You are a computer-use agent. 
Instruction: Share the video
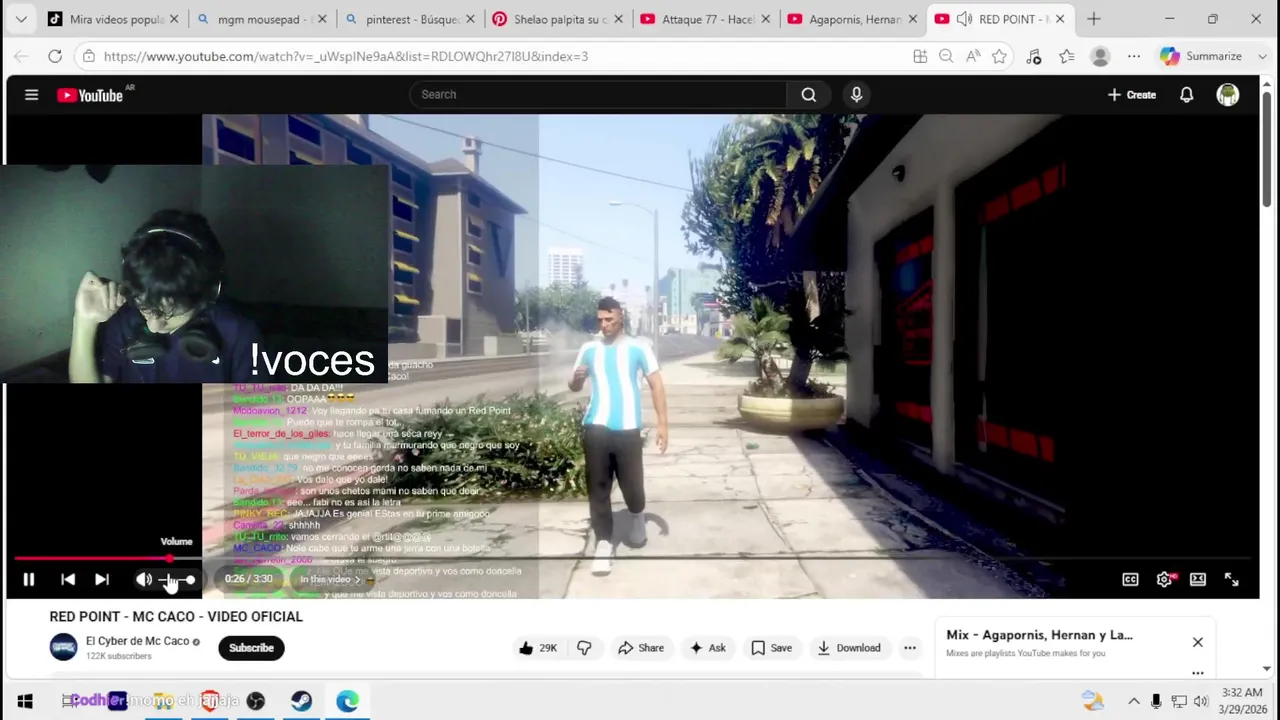tap(641, 648)
